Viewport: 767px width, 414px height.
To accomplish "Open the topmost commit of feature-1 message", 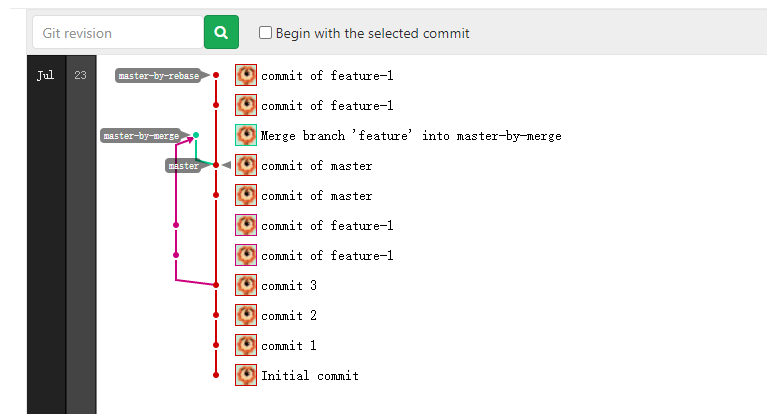I will (x=327, y=75).
